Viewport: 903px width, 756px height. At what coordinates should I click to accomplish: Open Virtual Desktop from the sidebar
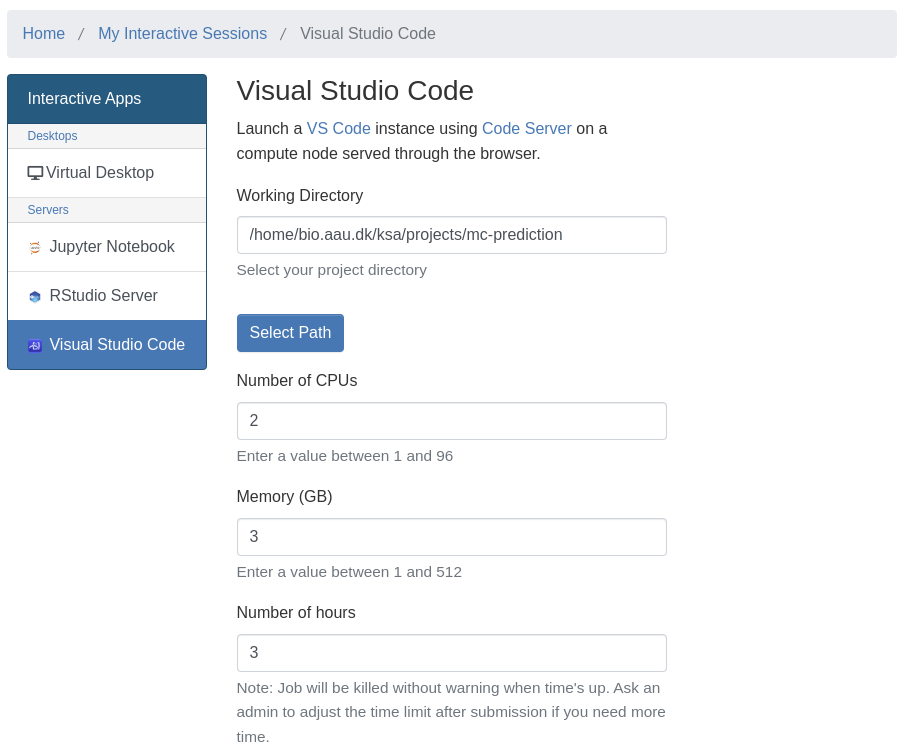tap(100, 173)
